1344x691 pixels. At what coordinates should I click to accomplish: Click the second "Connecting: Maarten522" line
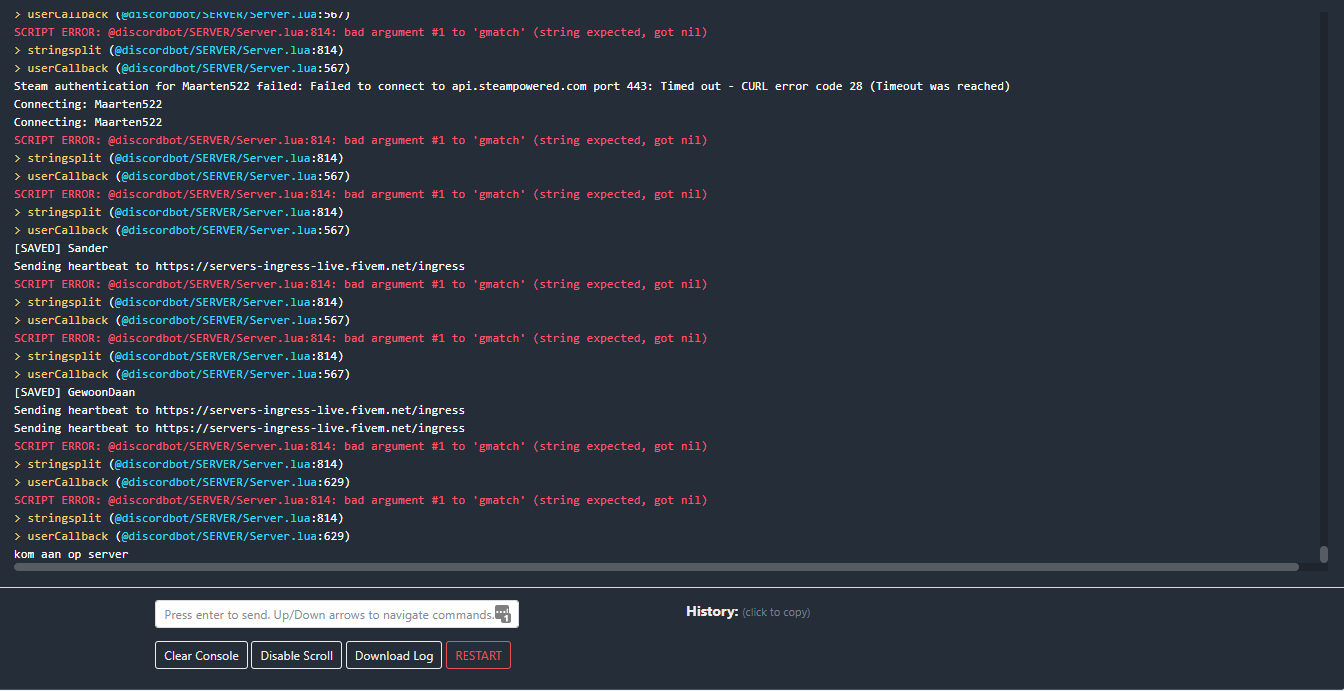(88, 122)
